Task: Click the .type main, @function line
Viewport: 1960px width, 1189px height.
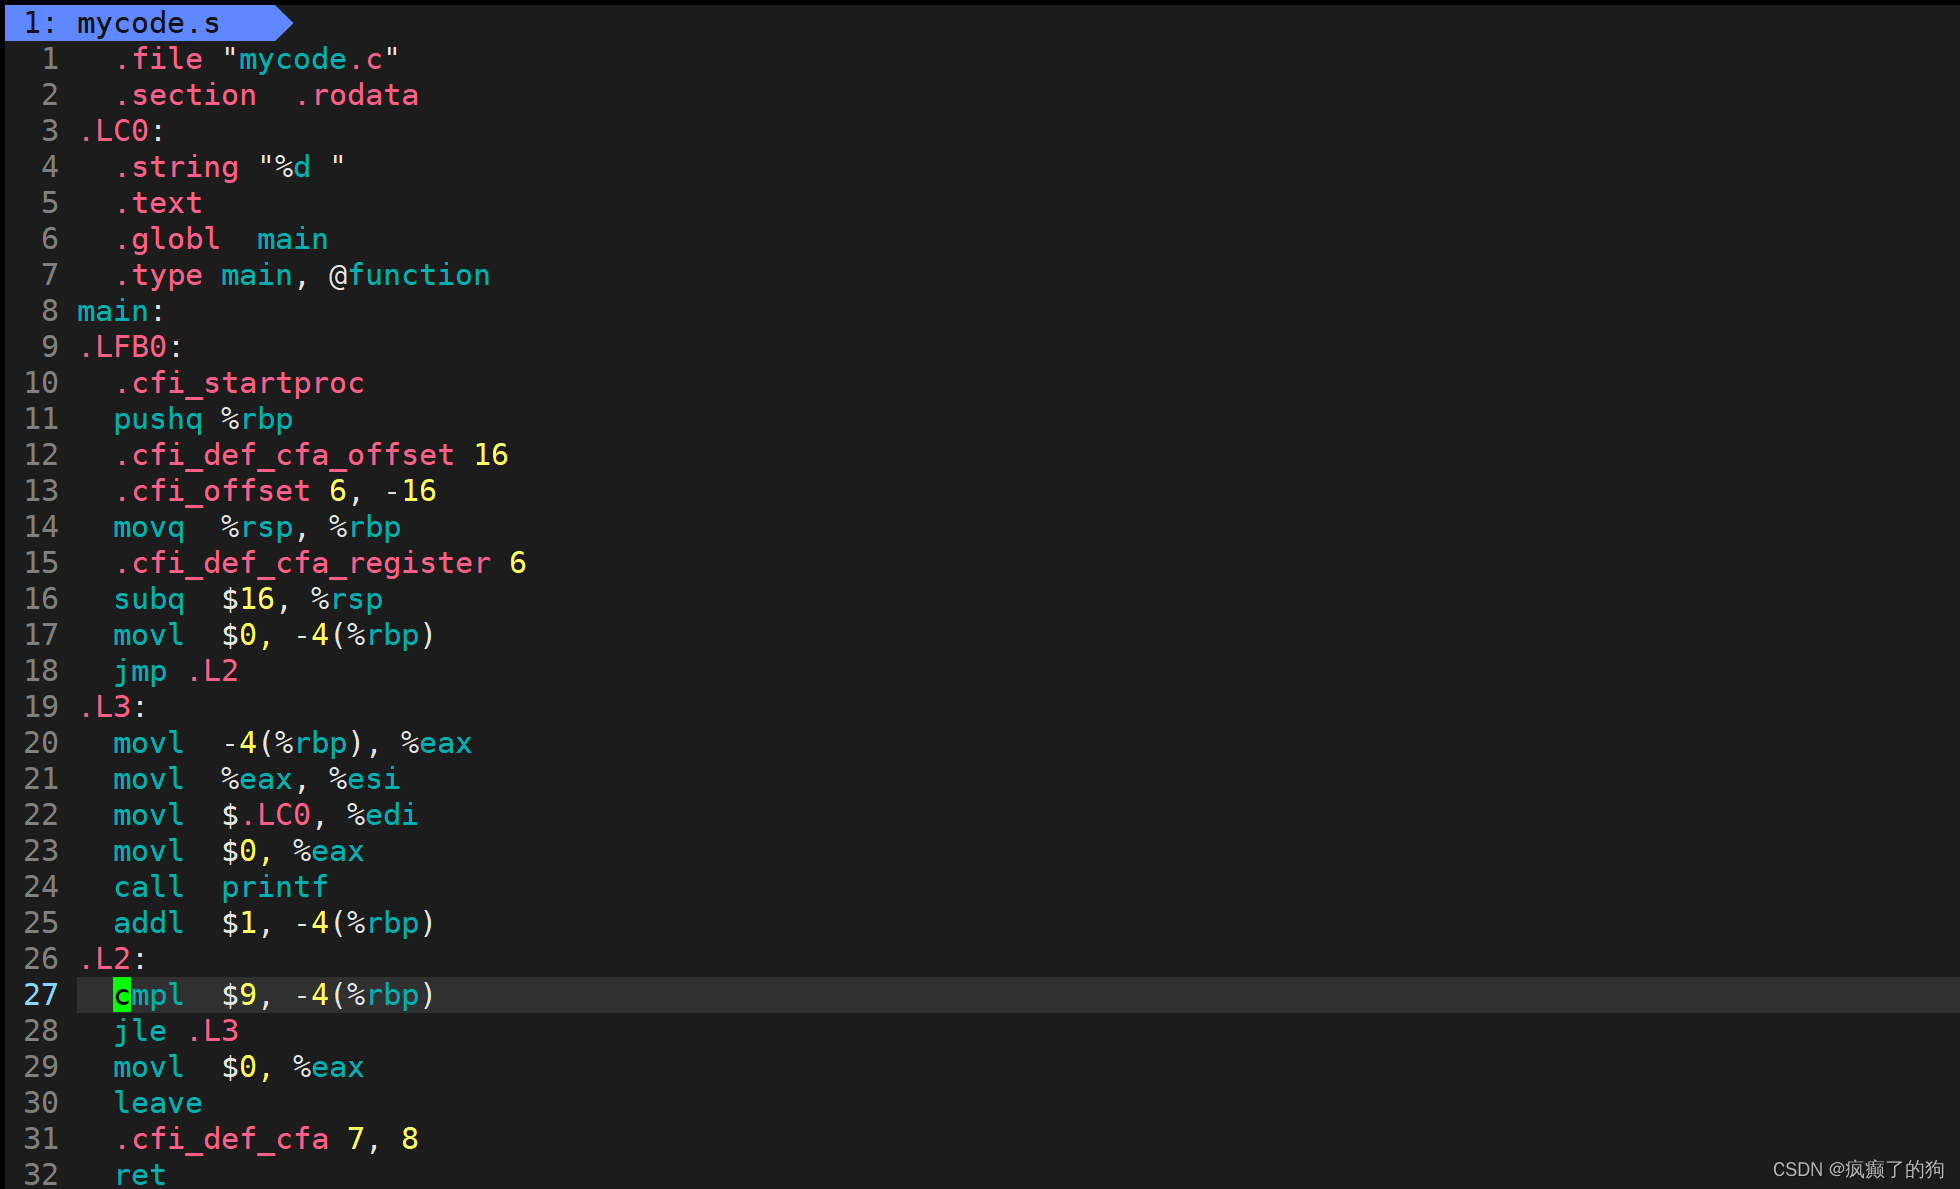Action: point(302,275)
